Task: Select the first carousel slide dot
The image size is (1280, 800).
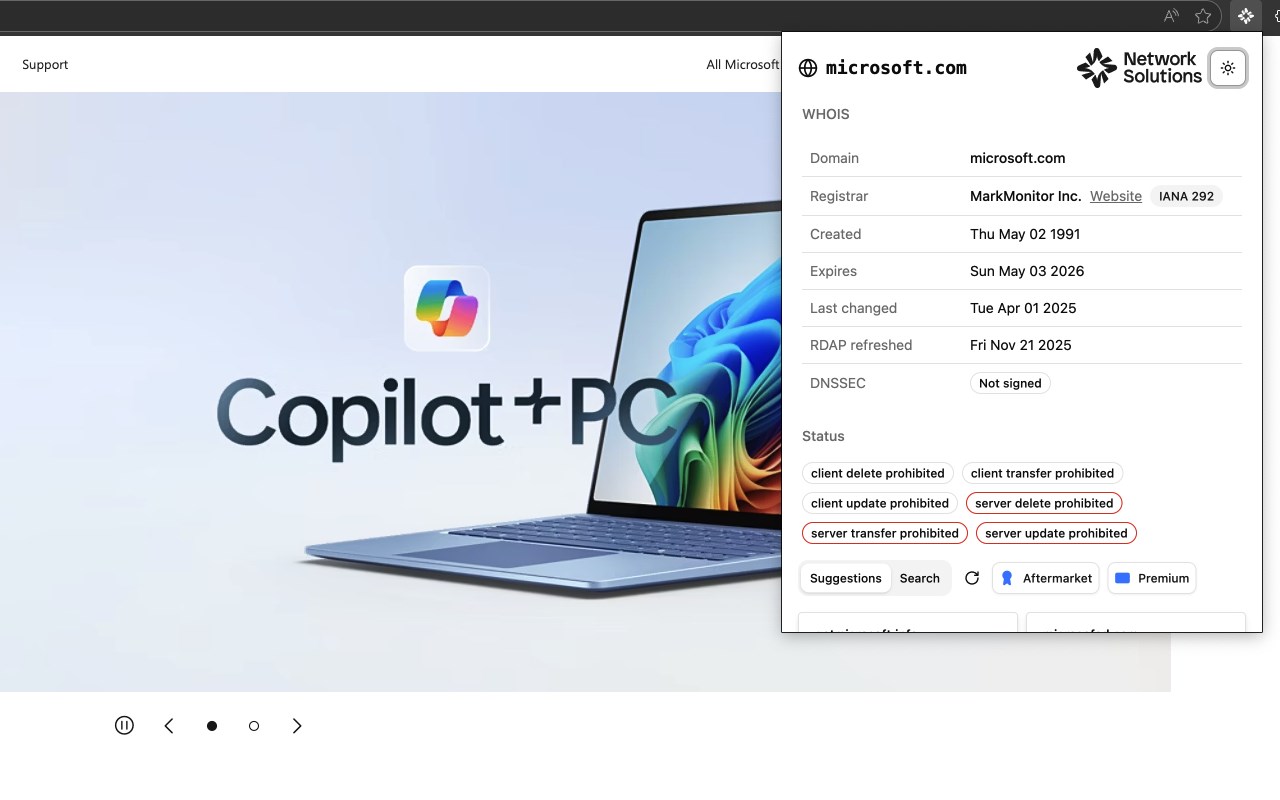Action: pyautogui.click(x=212, y=726)
